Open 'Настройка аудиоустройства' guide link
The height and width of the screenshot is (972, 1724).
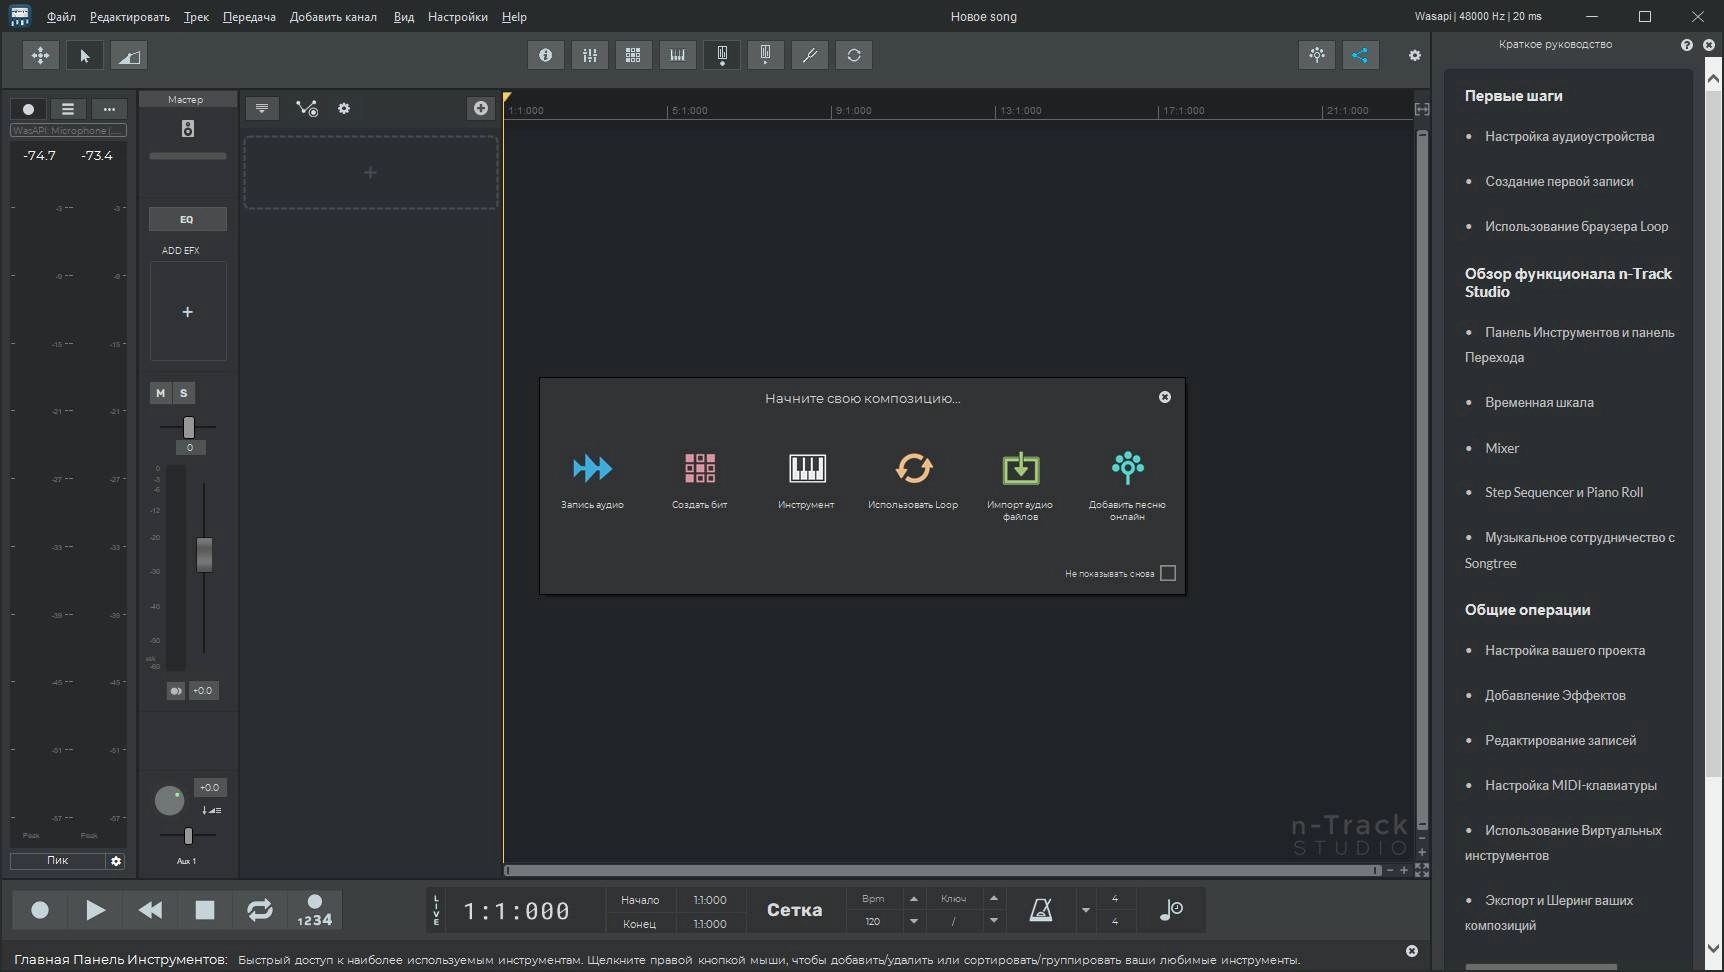(1569, 136)
